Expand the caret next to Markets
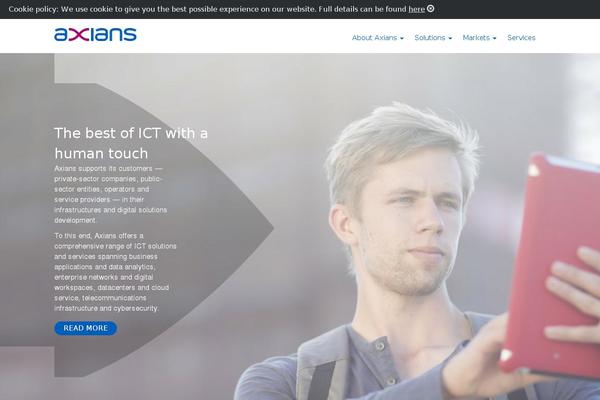Image resolution: width=600 pixels, height=400 pixels. click(x=494, y=38)
